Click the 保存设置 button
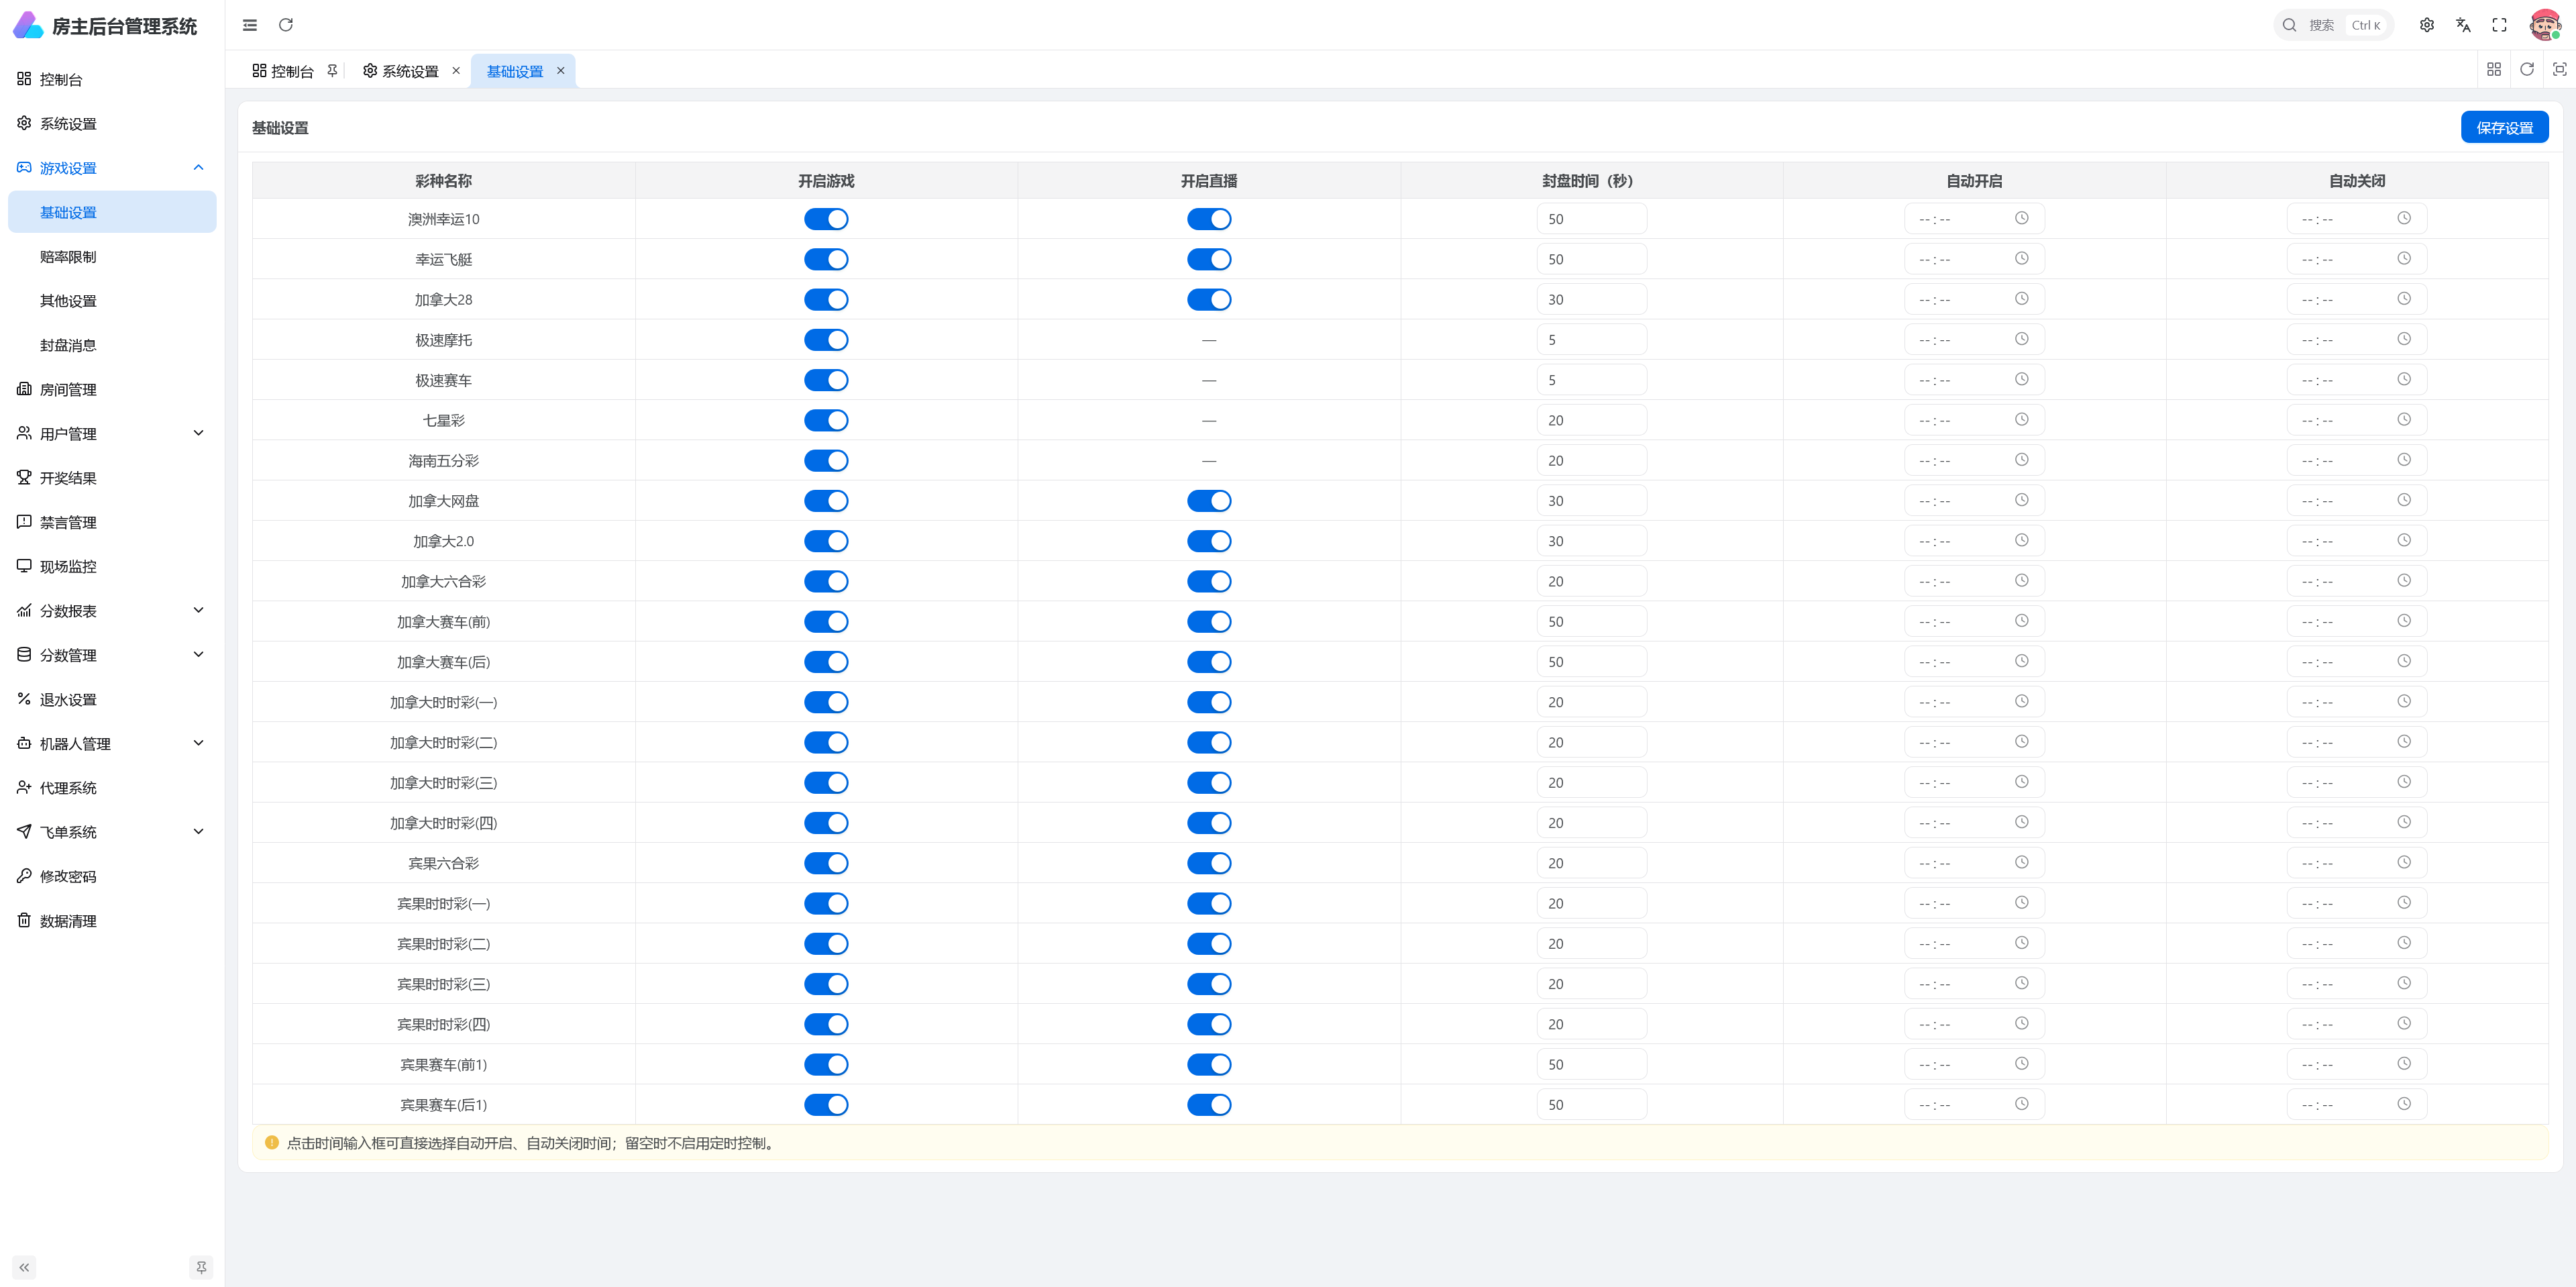The image size is (2576, 1287). click(x=2504, y=127)
